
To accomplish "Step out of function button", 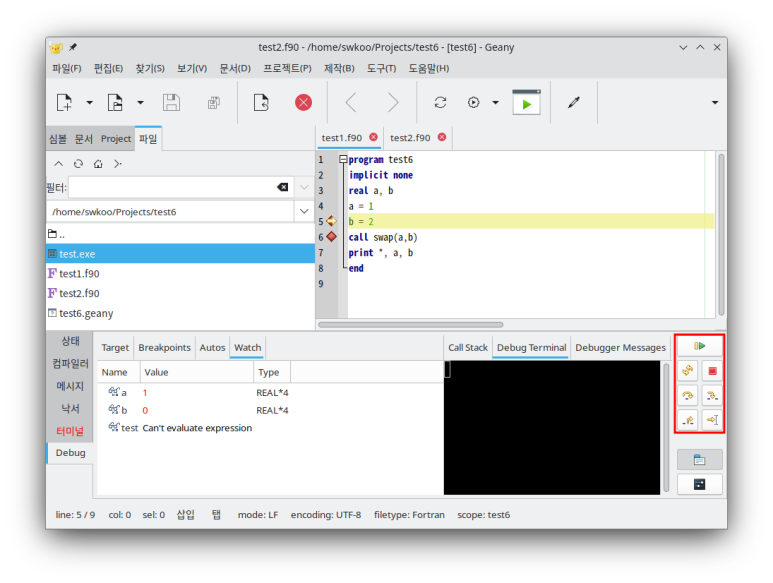I will click(688, 420).
